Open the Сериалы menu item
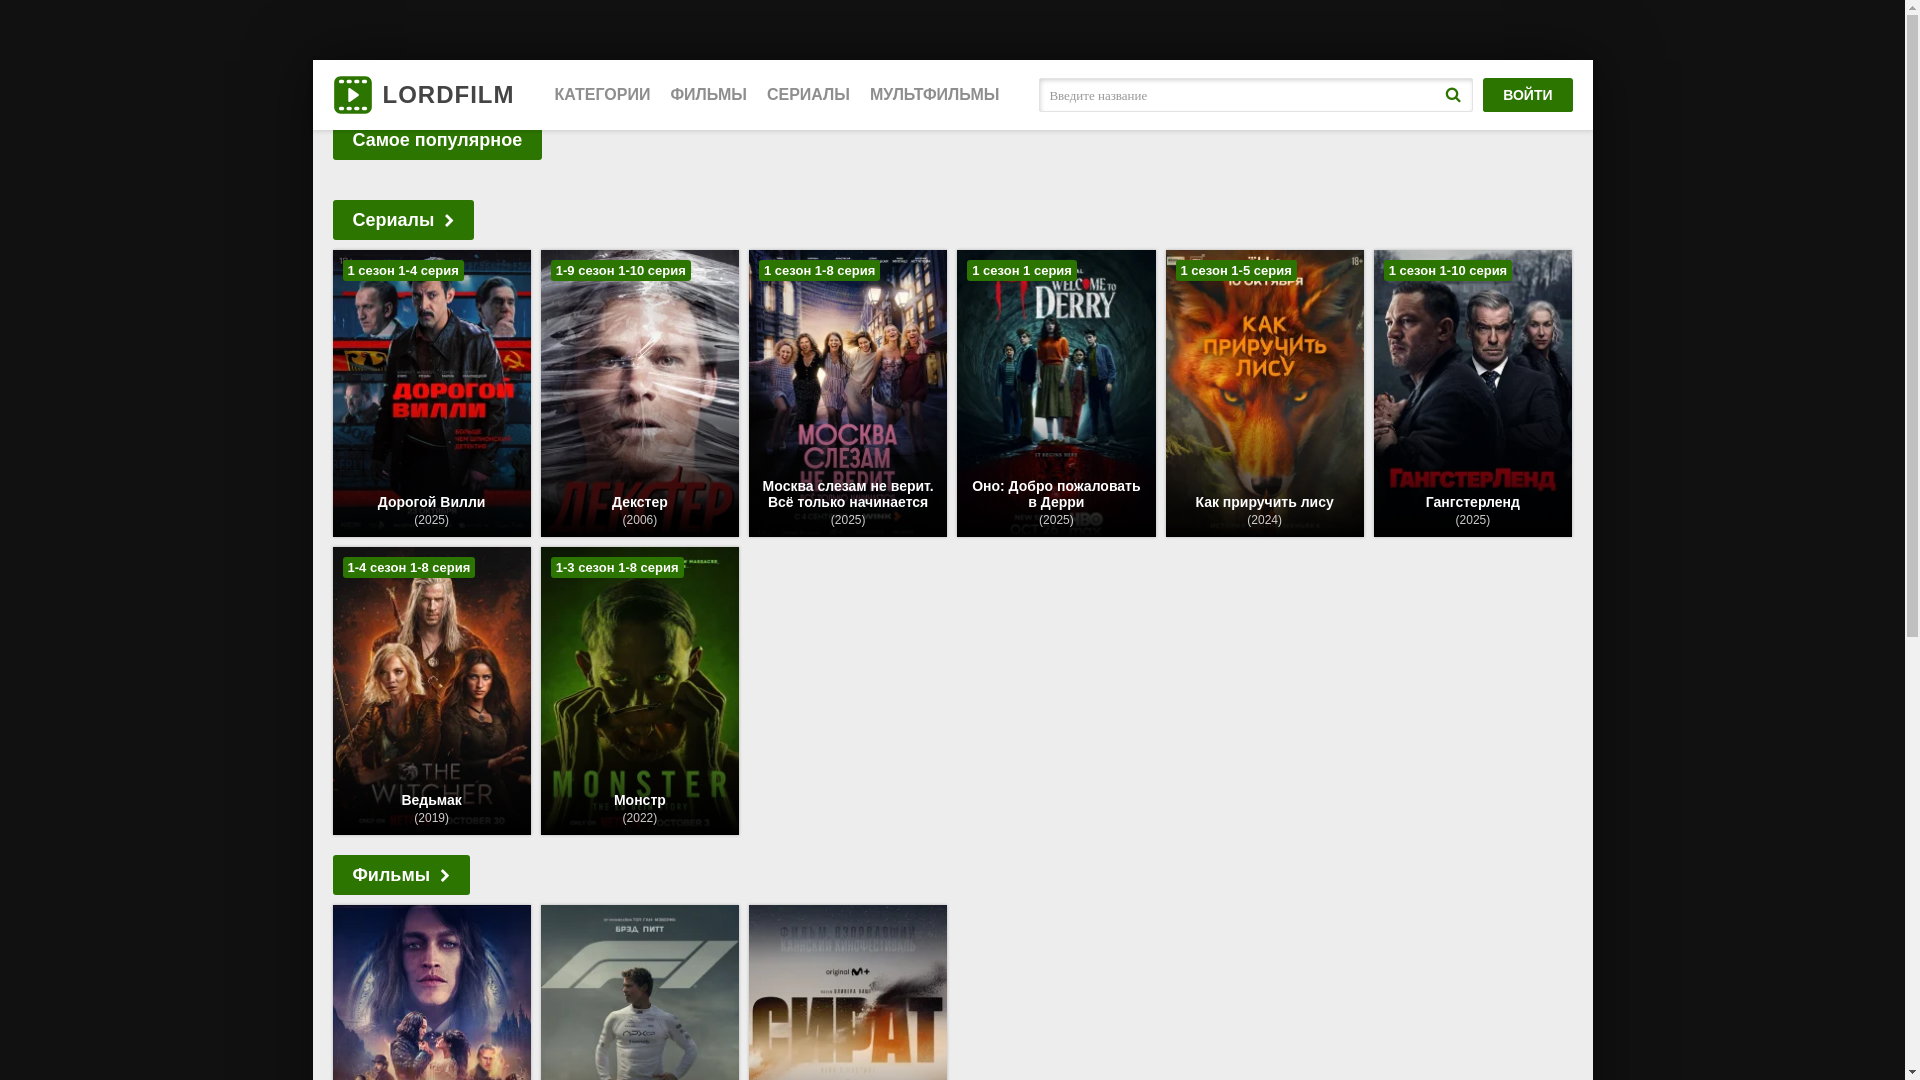Viewport: 1920px width, 1080px height. [x=808, y=95]
